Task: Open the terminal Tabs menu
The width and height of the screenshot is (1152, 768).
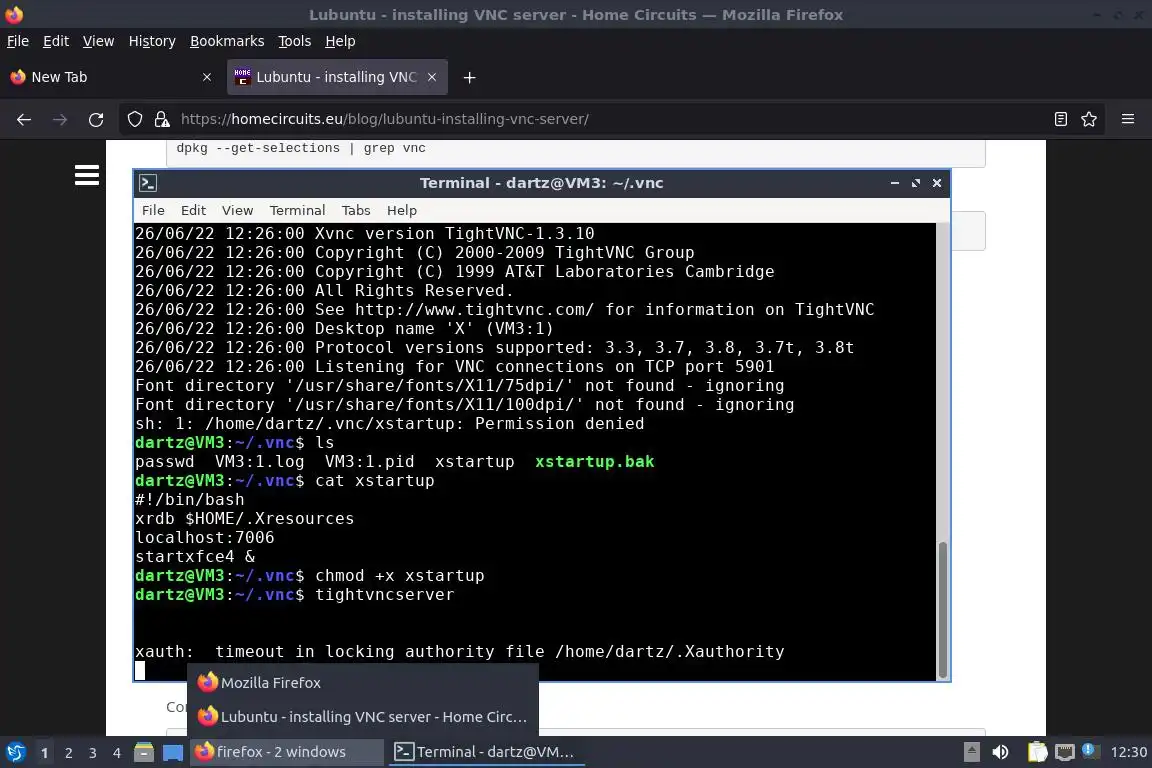Action: tap(356, 210)
